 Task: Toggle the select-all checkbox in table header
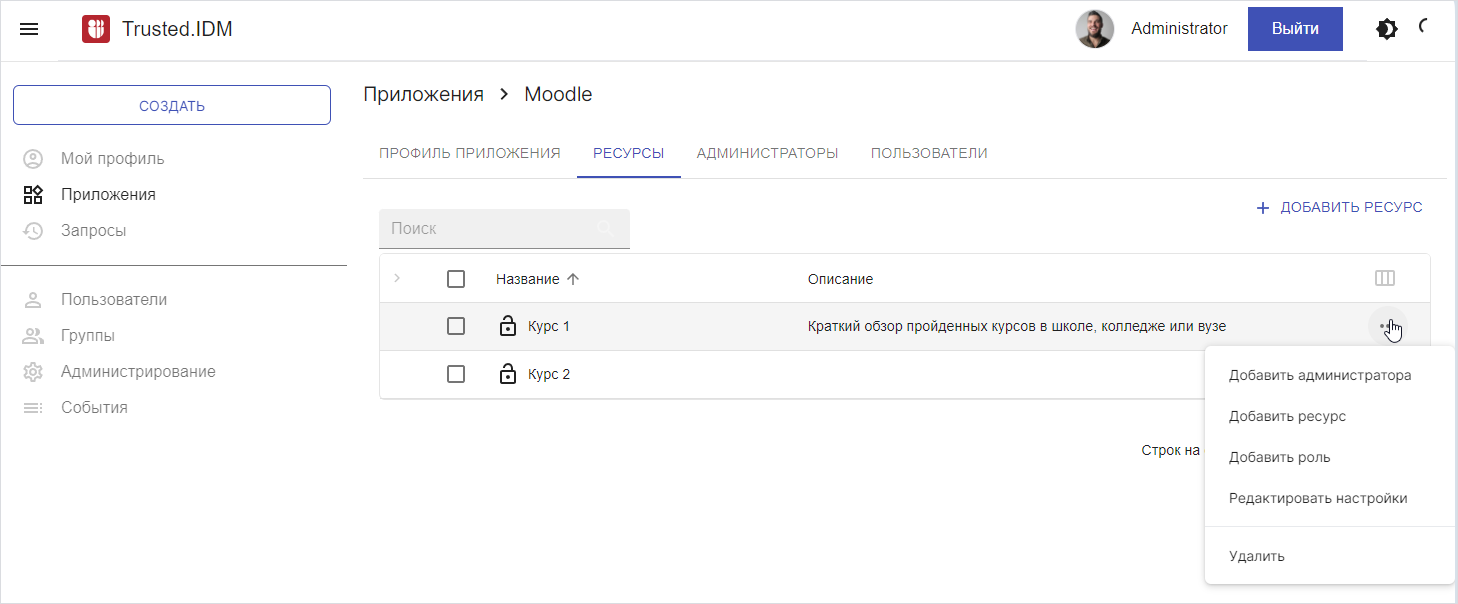(x=456, y=279)
